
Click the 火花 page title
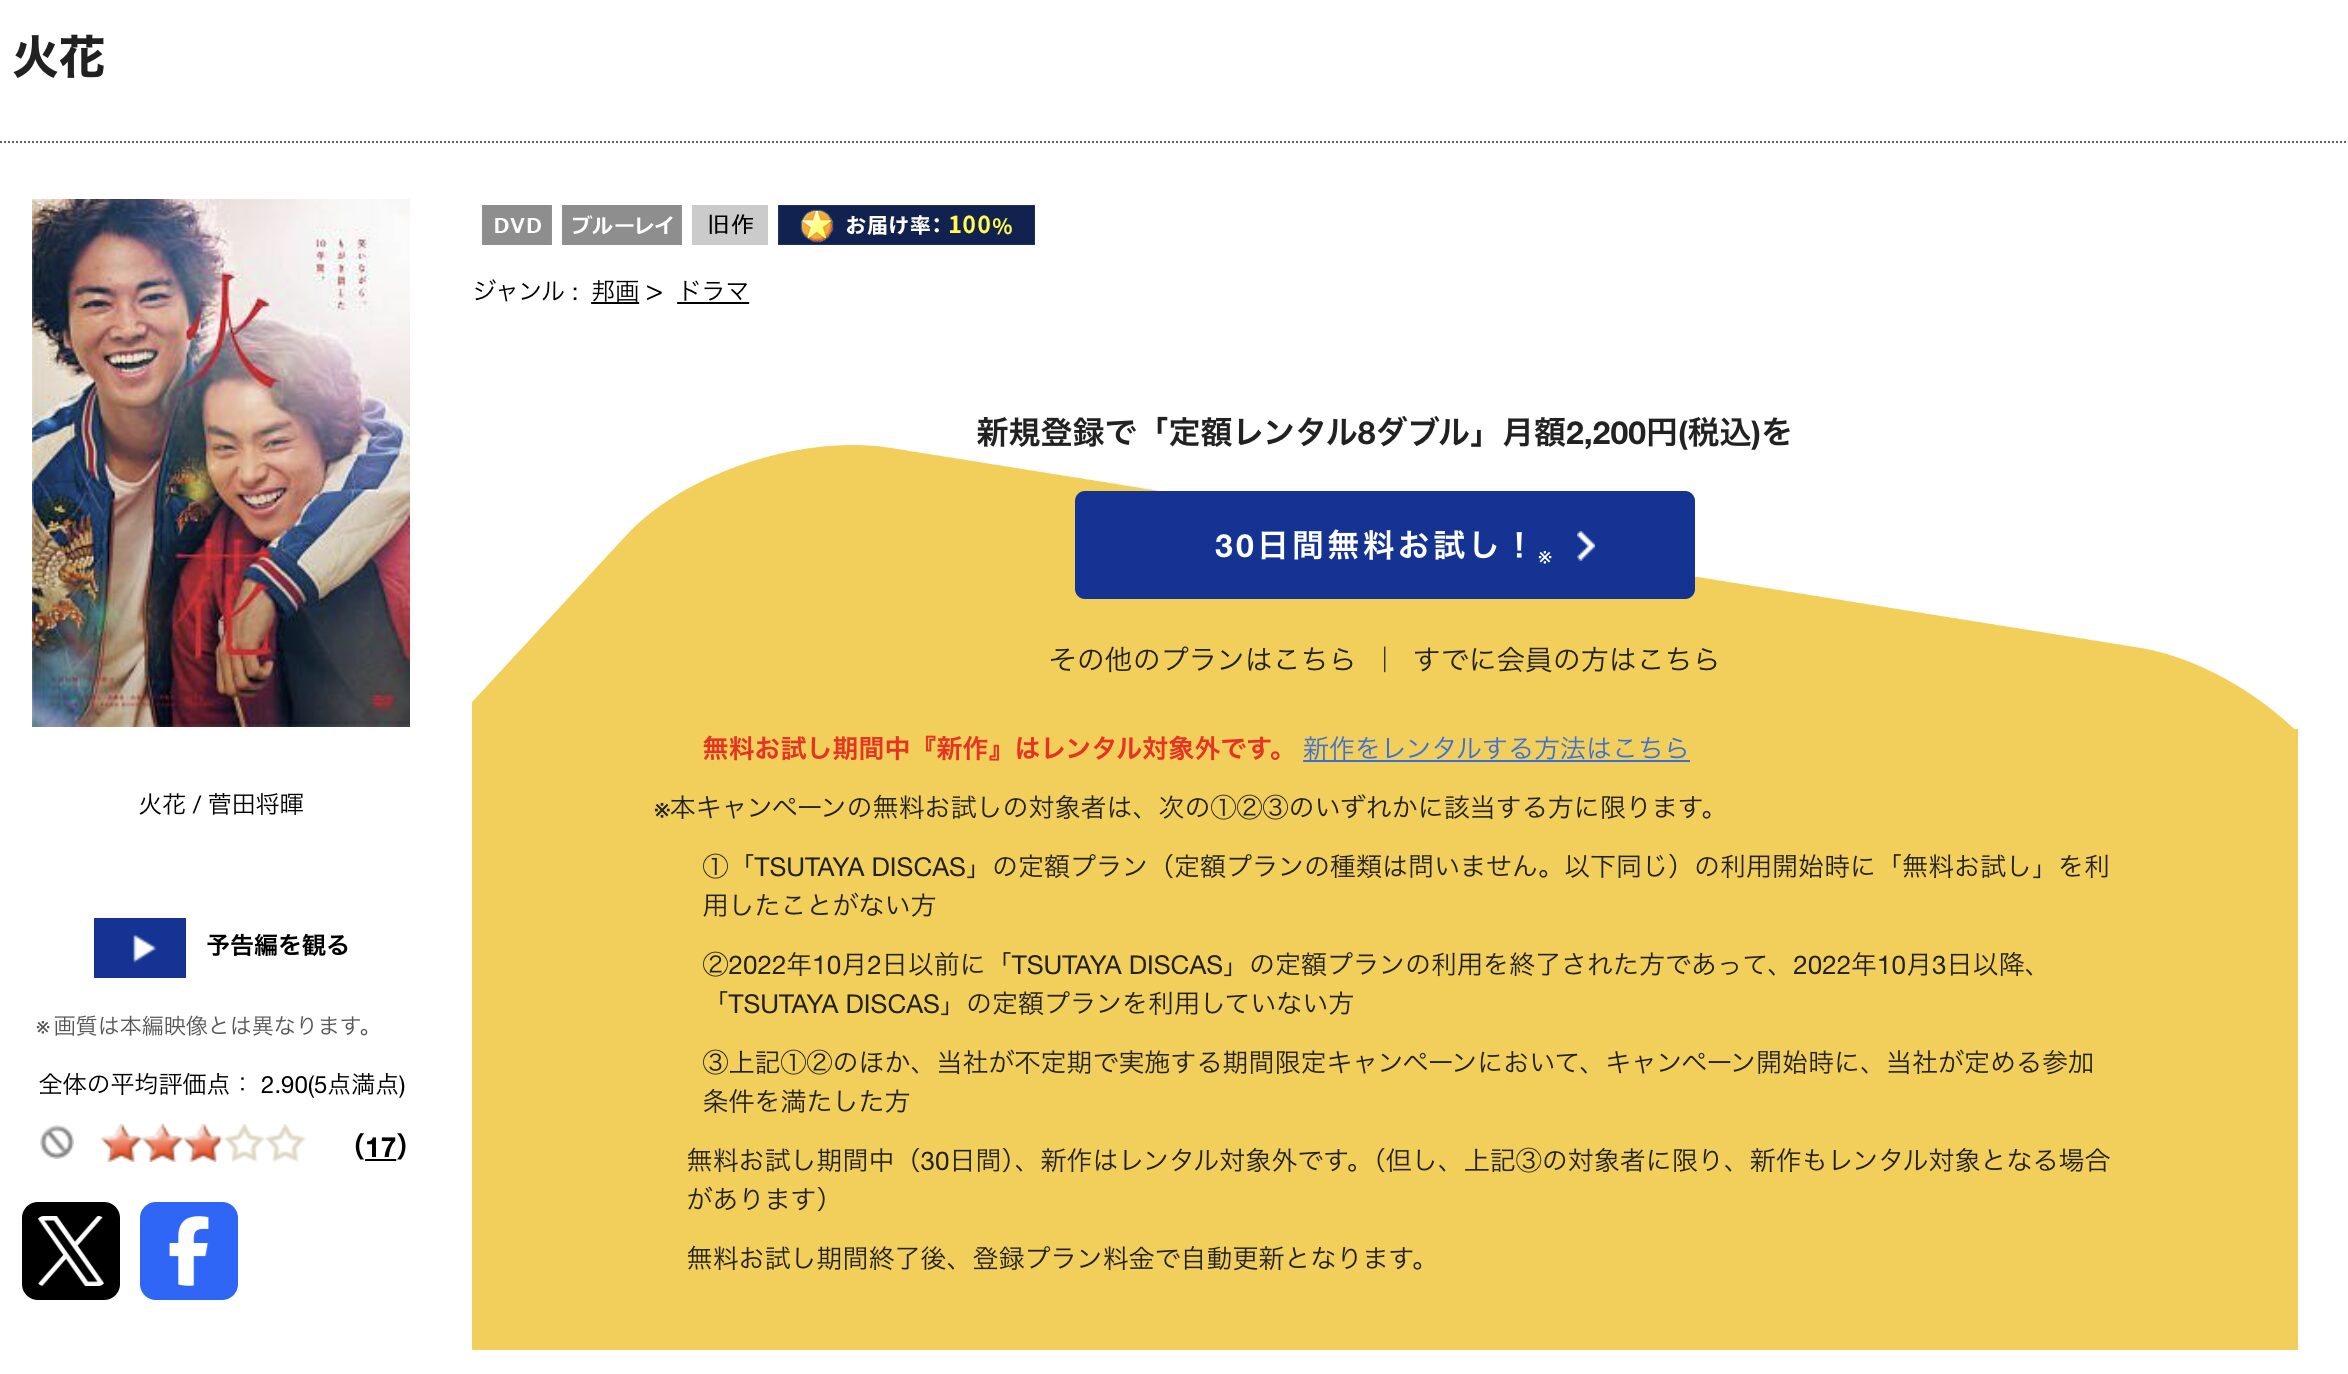(59, 57)
